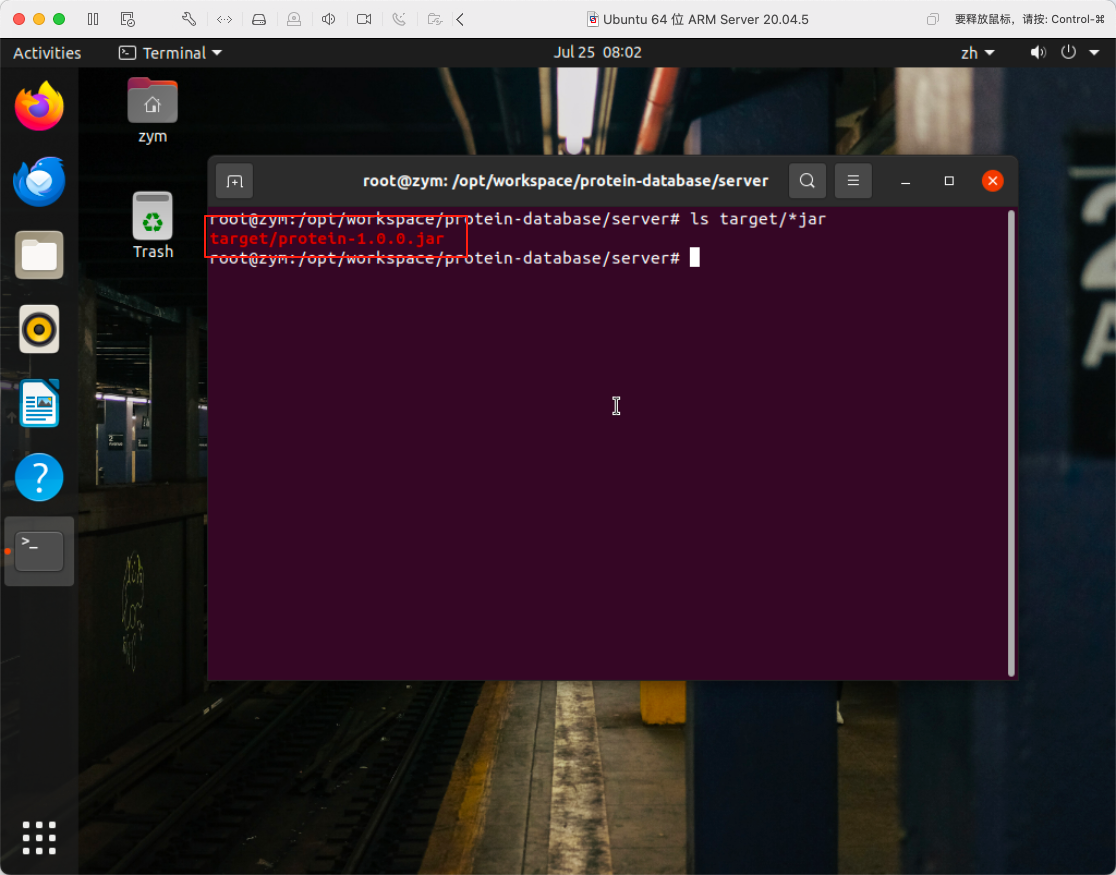The width and height of the screenshot is (1116, 875).
Task: Show all applications via the grid icon
Action: [39, 837]
